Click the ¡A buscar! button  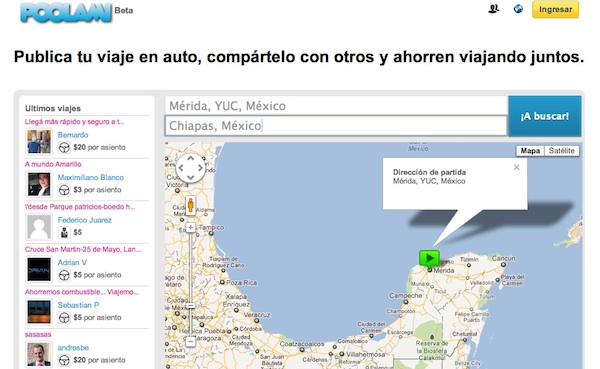pyautogui.click(x=545, y=116)
